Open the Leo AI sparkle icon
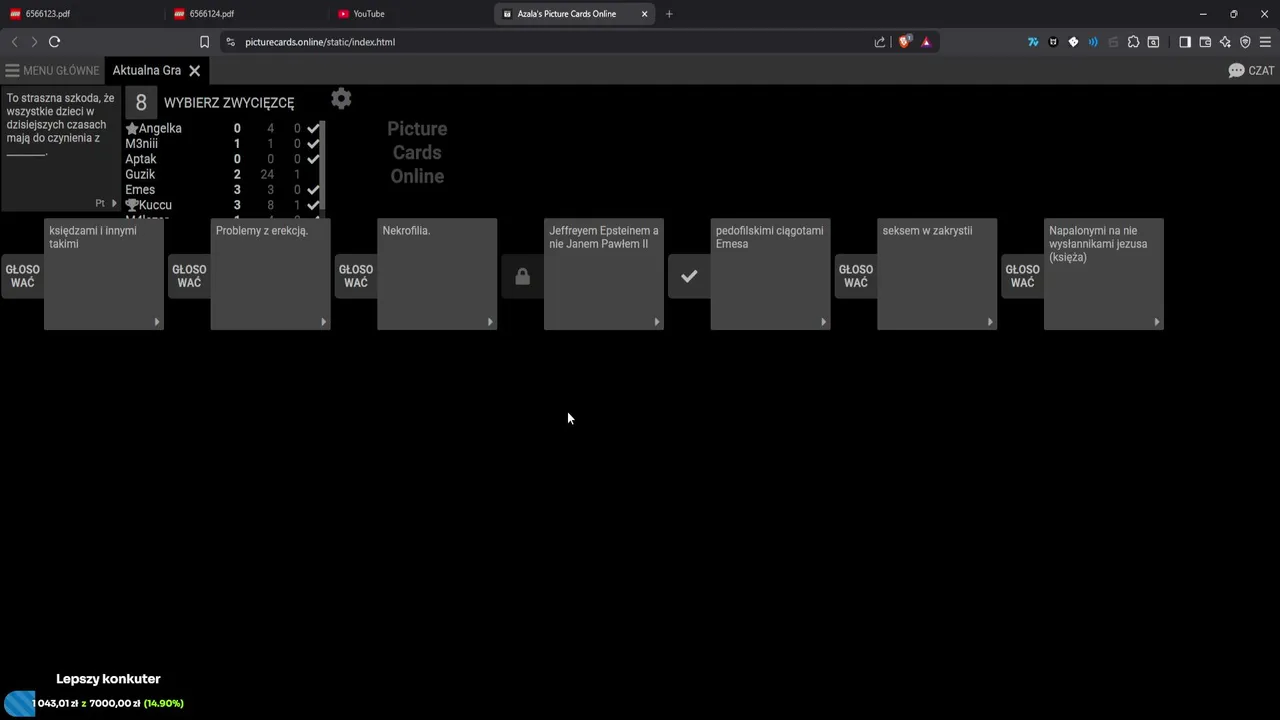Image resolution: width=1280 pixels, height=720 pixels. (1225, 42)
